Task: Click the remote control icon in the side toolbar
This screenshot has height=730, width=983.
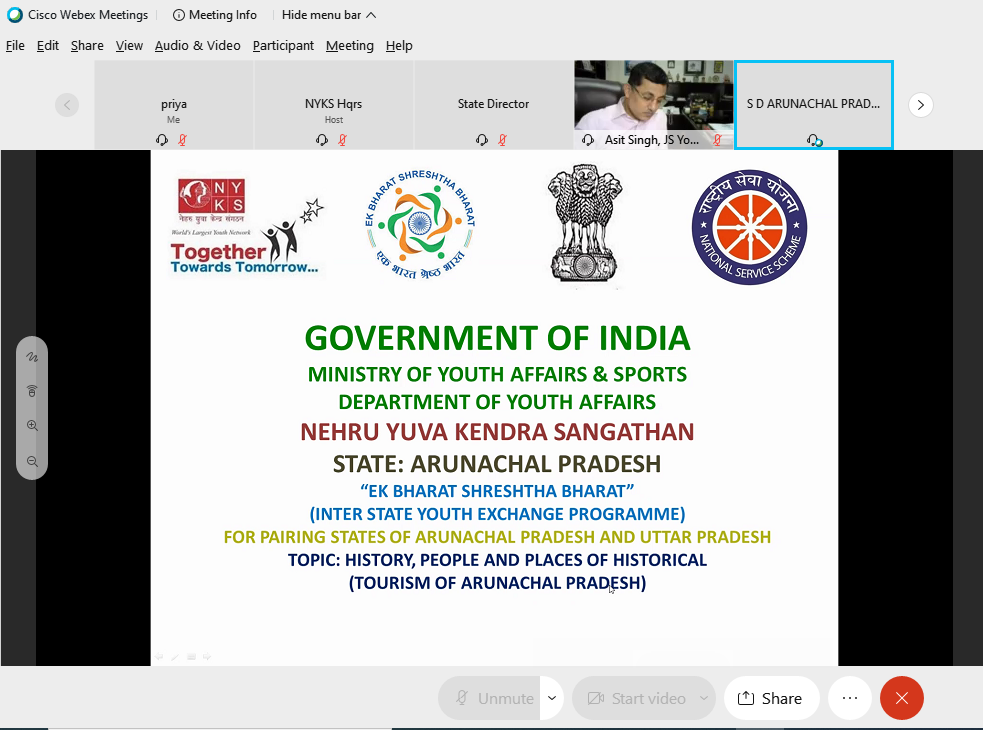Action: pos(32,391)
